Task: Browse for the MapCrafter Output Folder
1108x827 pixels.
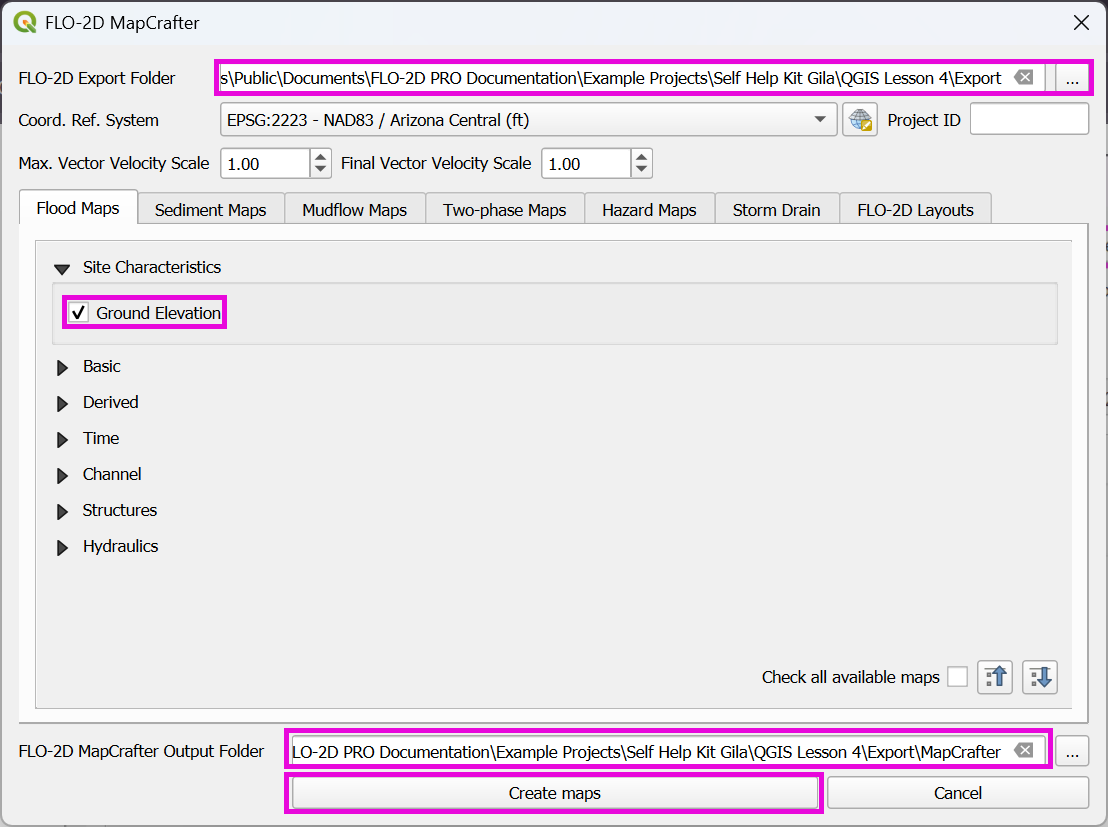Action: pyautogui.click(x=1072, y=752)
